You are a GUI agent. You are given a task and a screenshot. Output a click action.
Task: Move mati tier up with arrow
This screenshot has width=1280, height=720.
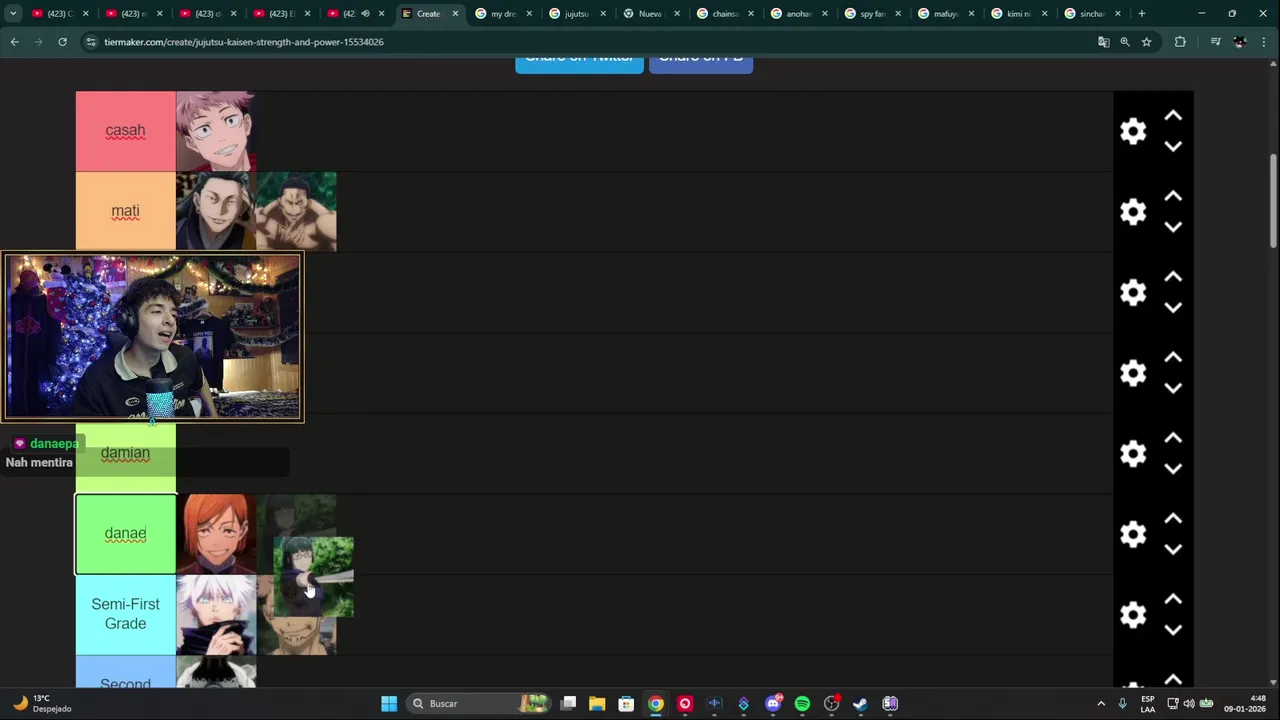(1173, 197)
